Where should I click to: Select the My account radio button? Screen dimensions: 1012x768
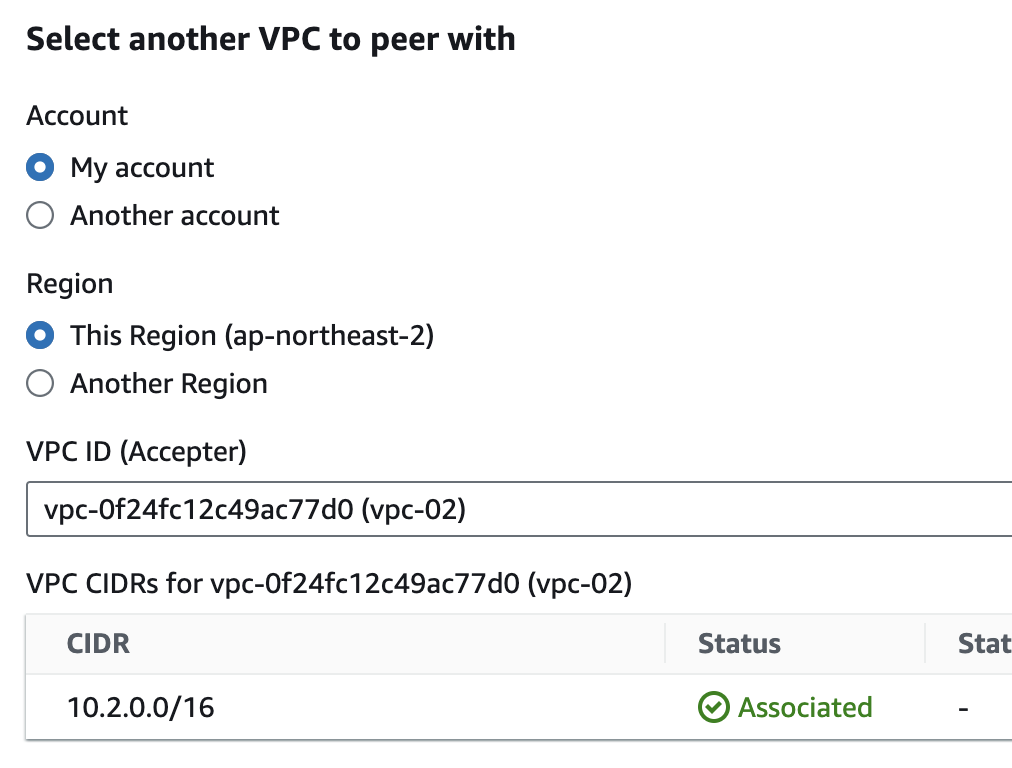click(40, 167)
